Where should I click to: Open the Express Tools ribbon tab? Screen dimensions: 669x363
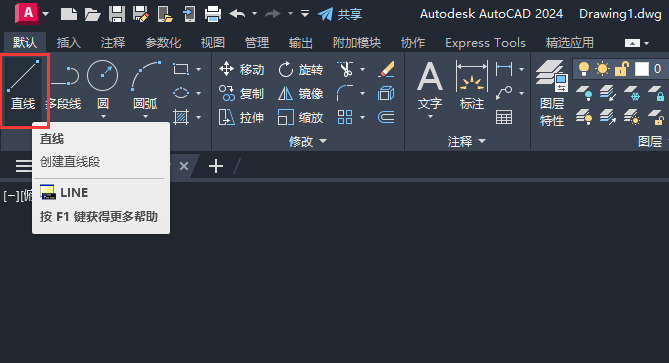point(485,43)
